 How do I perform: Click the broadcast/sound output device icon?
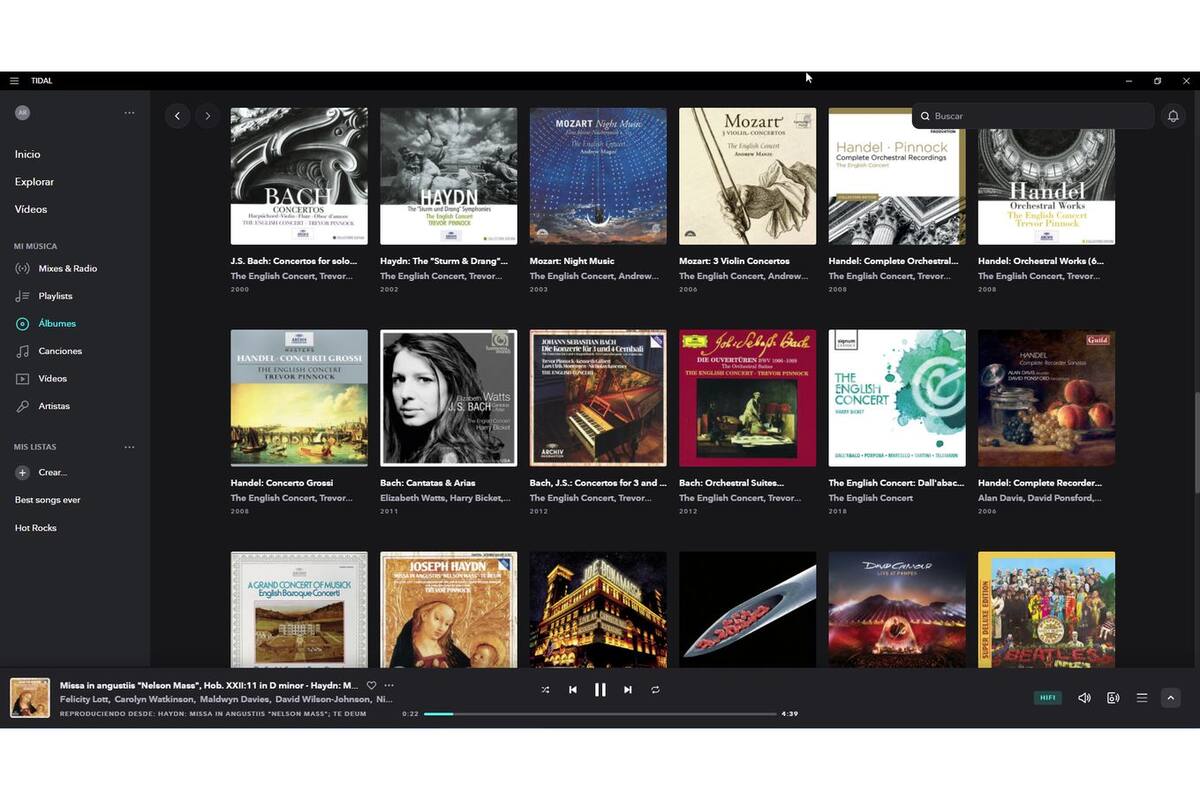[x=1112, y=698]
